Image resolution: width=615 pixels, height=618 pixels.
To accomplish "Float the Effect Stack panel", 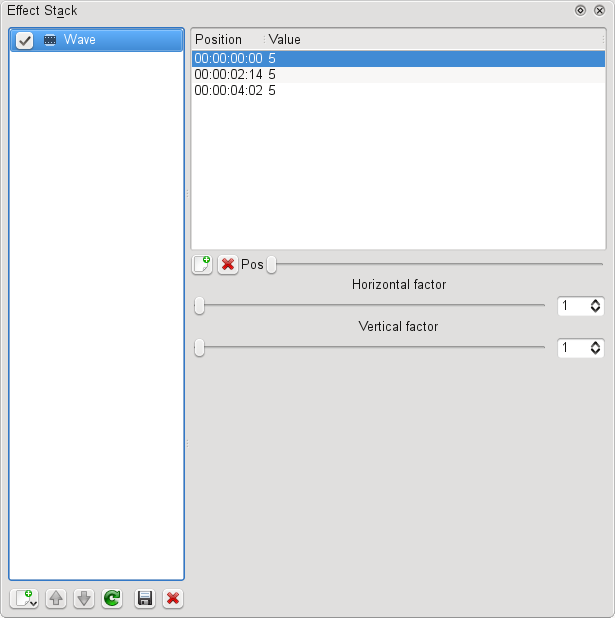I will 580,10.
